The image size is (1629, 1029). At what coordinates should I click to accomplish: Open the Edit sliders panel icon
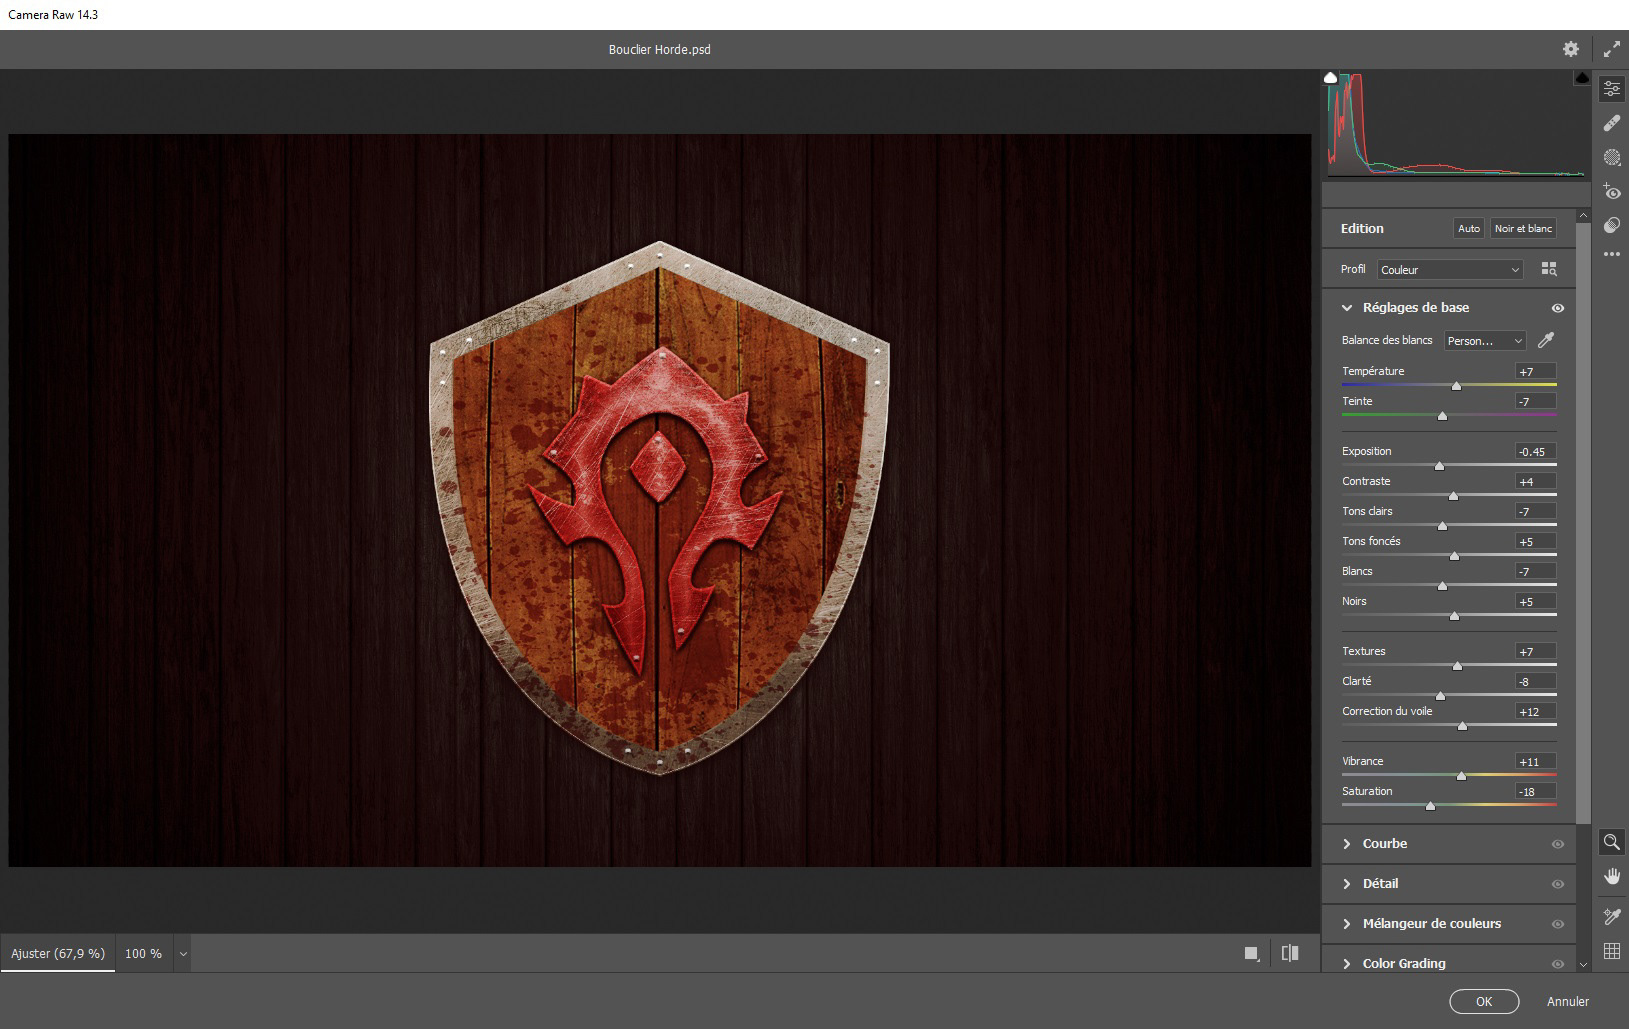[x=1611, y=89]
